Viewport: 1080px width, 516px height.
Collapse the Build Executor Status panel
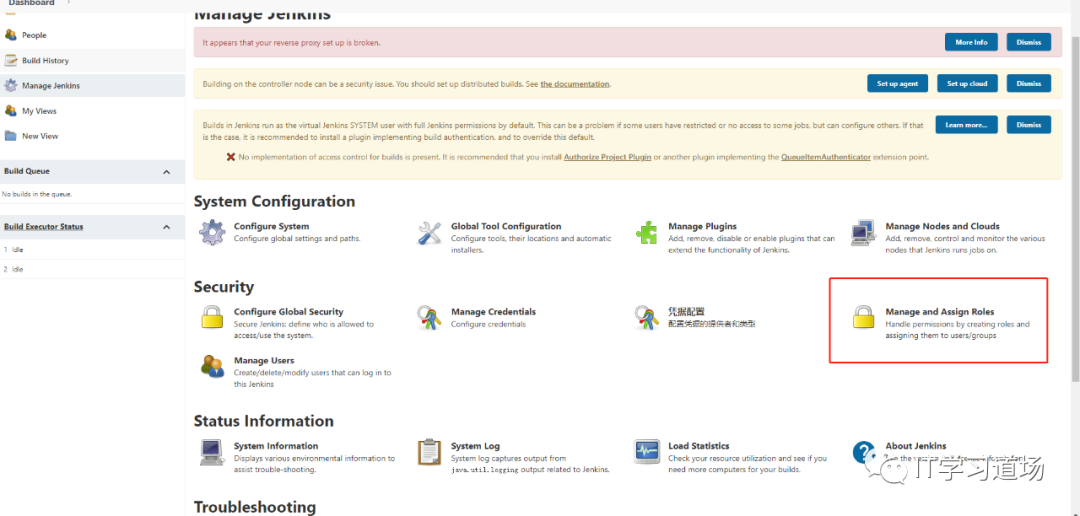[166, 227]
